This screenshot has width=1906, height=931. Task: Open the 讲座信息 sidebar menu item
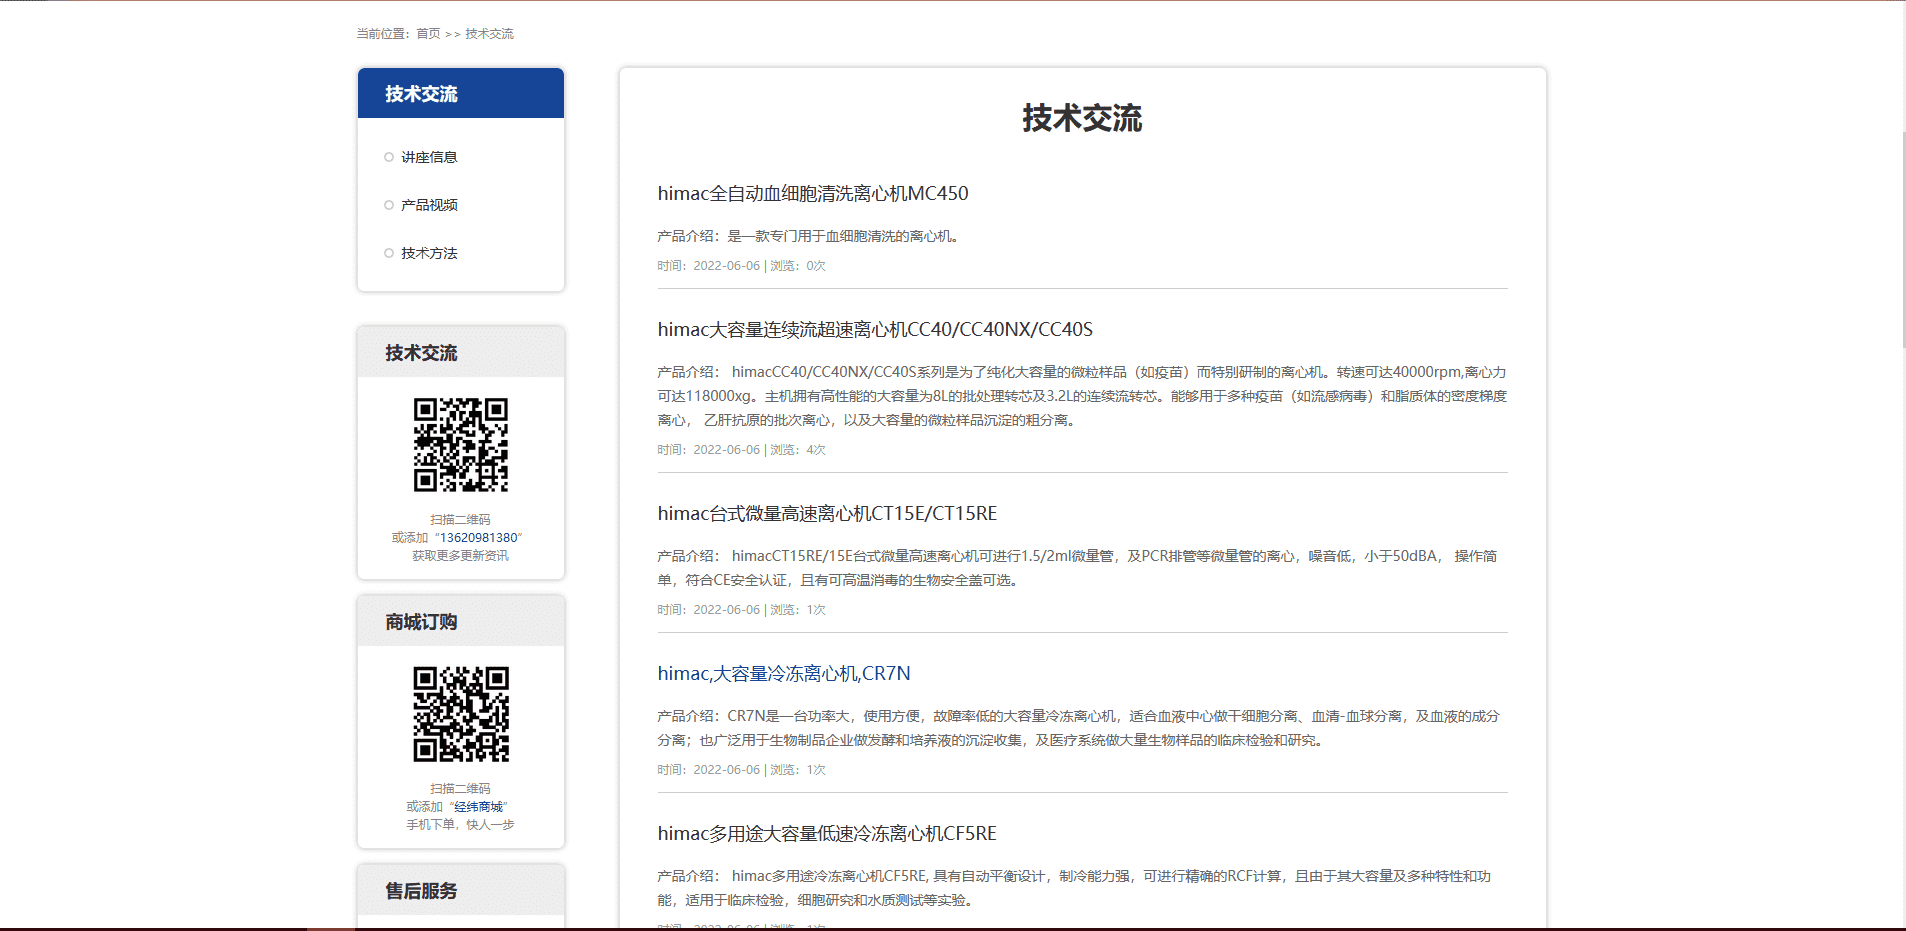click(x=429, y=157)
